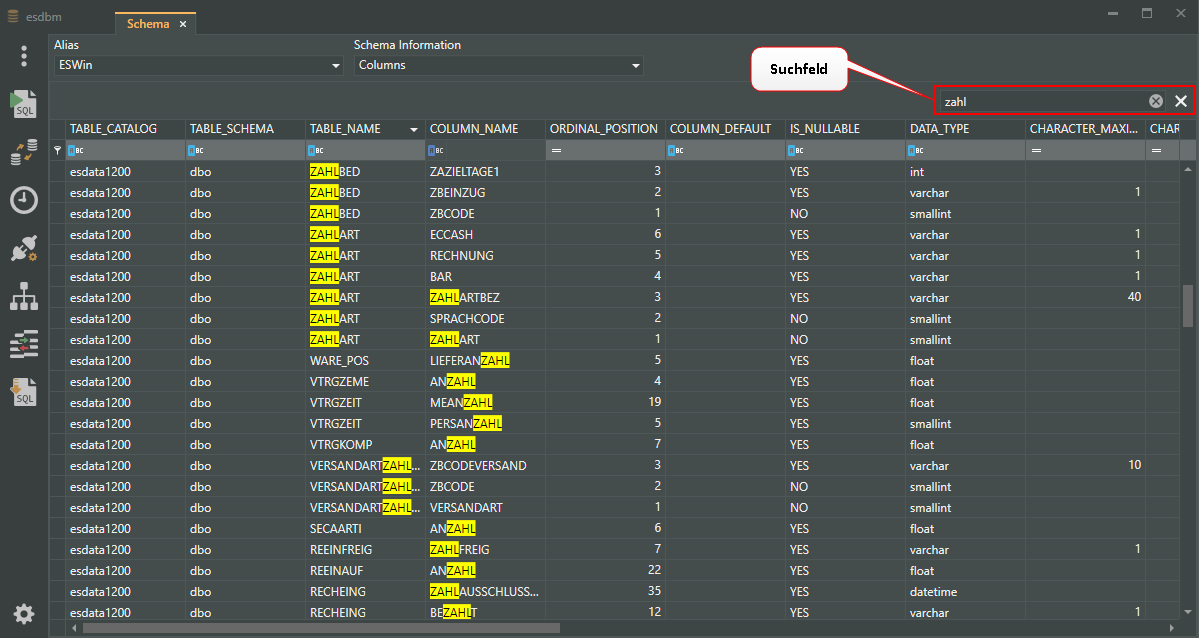Click the vertical scrollbar thumb
The width and height of the screenshot is (1199, 638).
coord(1188,306)
